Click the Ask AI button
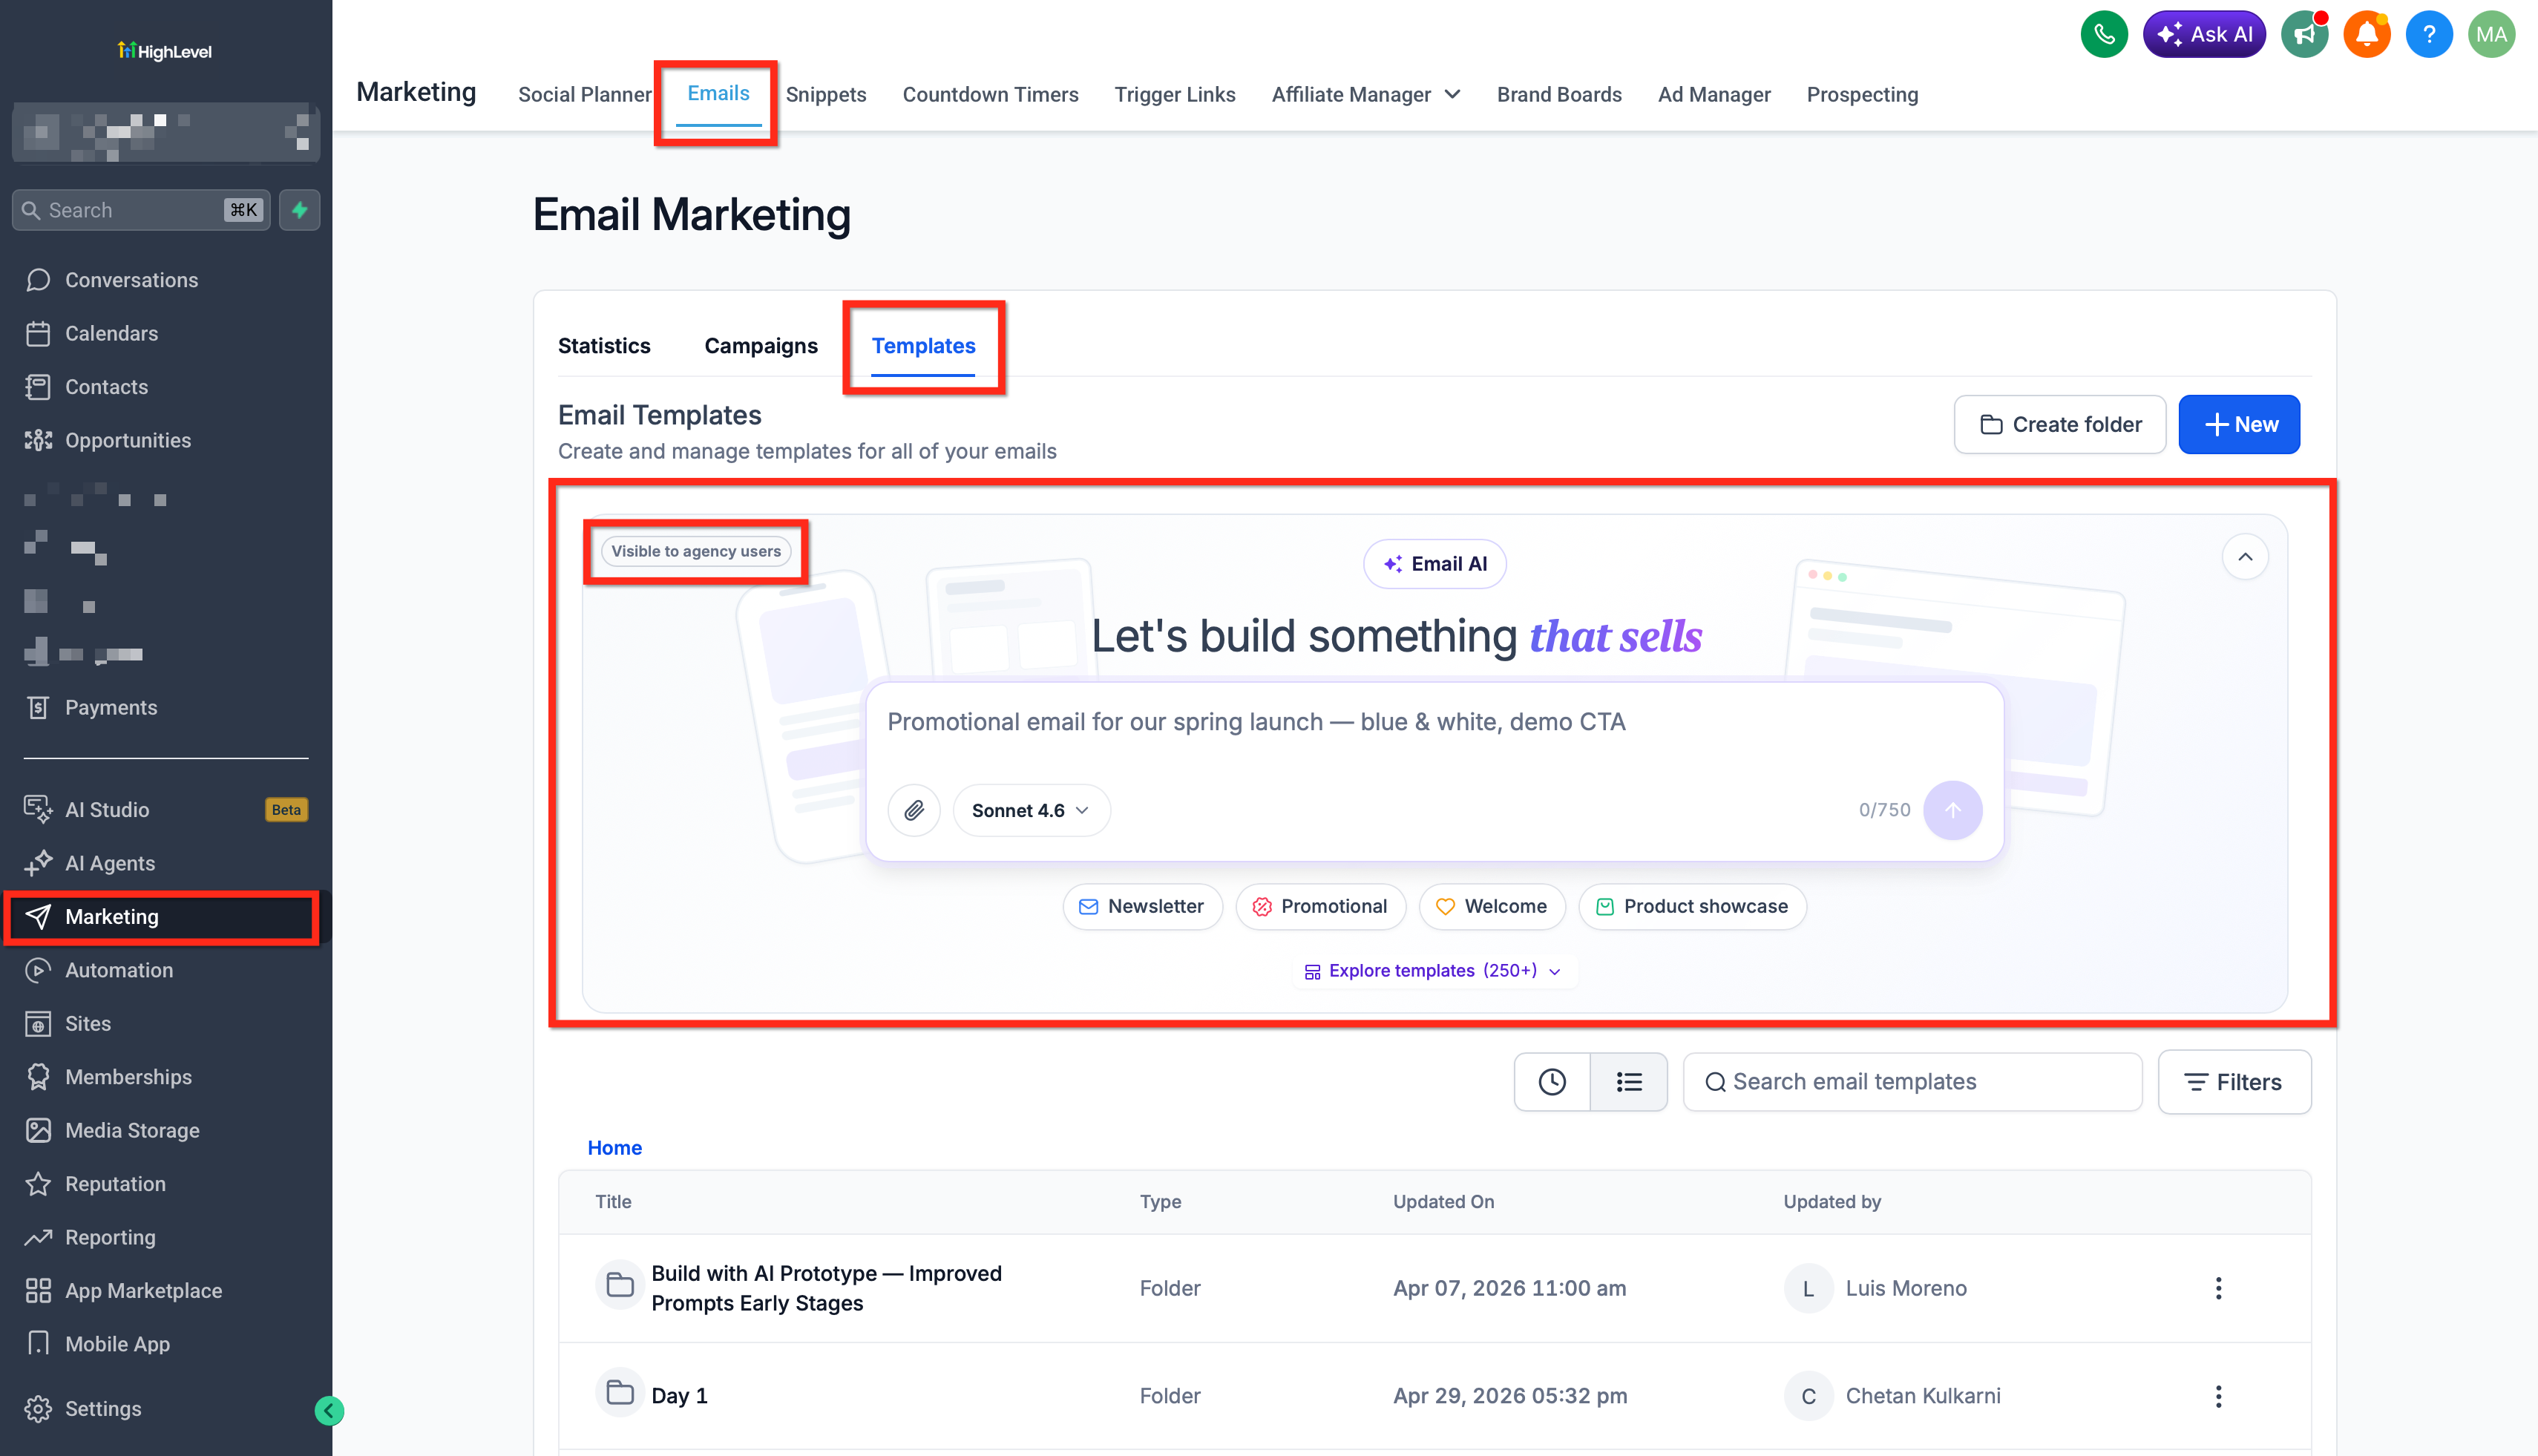This screenshot has height=1456, width=2538. click(x=2204, y=35)
